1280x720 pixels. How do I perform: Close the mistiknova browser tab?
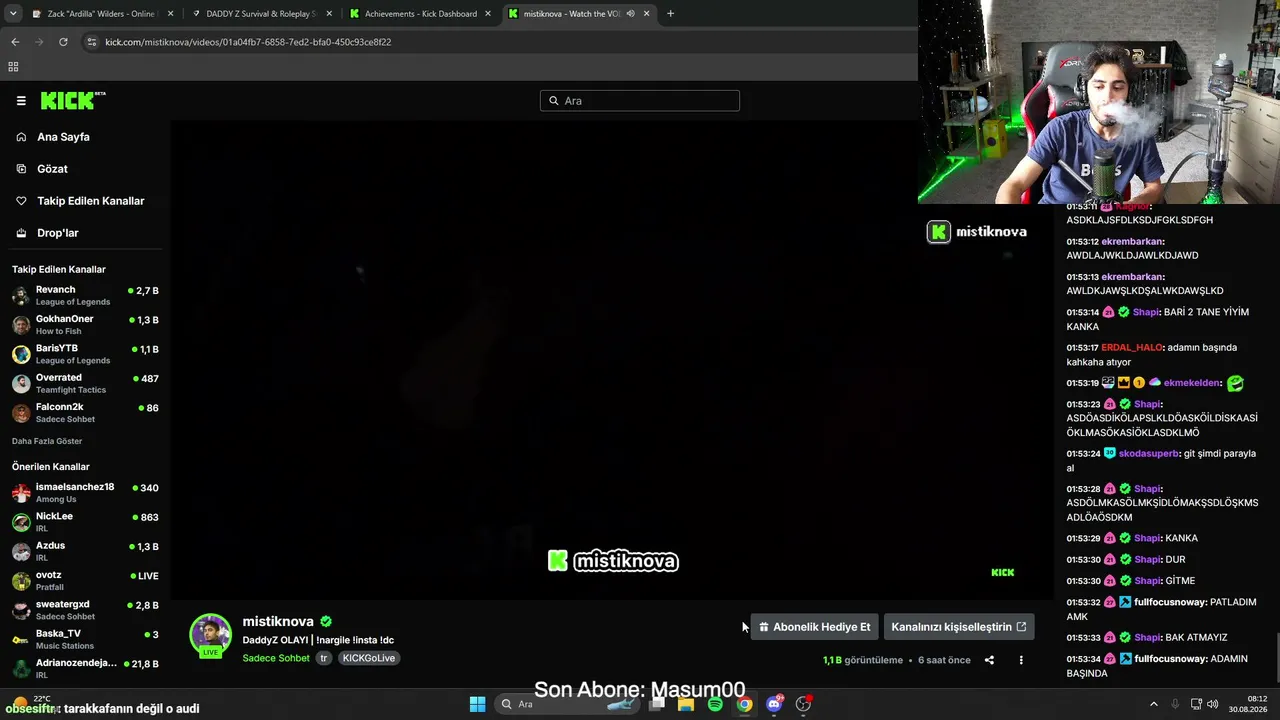(x=647, y=14)
